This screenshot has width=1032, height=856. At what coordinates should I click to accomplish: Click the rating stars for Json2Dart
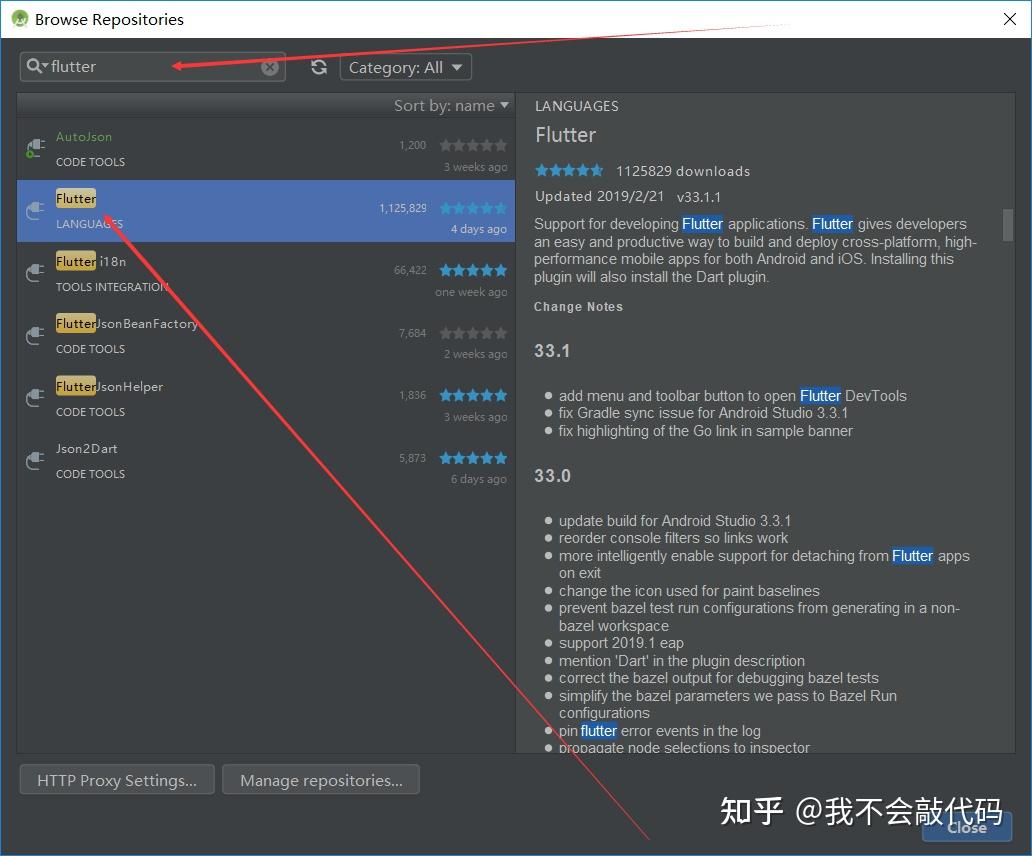click(x=472, y=457)
